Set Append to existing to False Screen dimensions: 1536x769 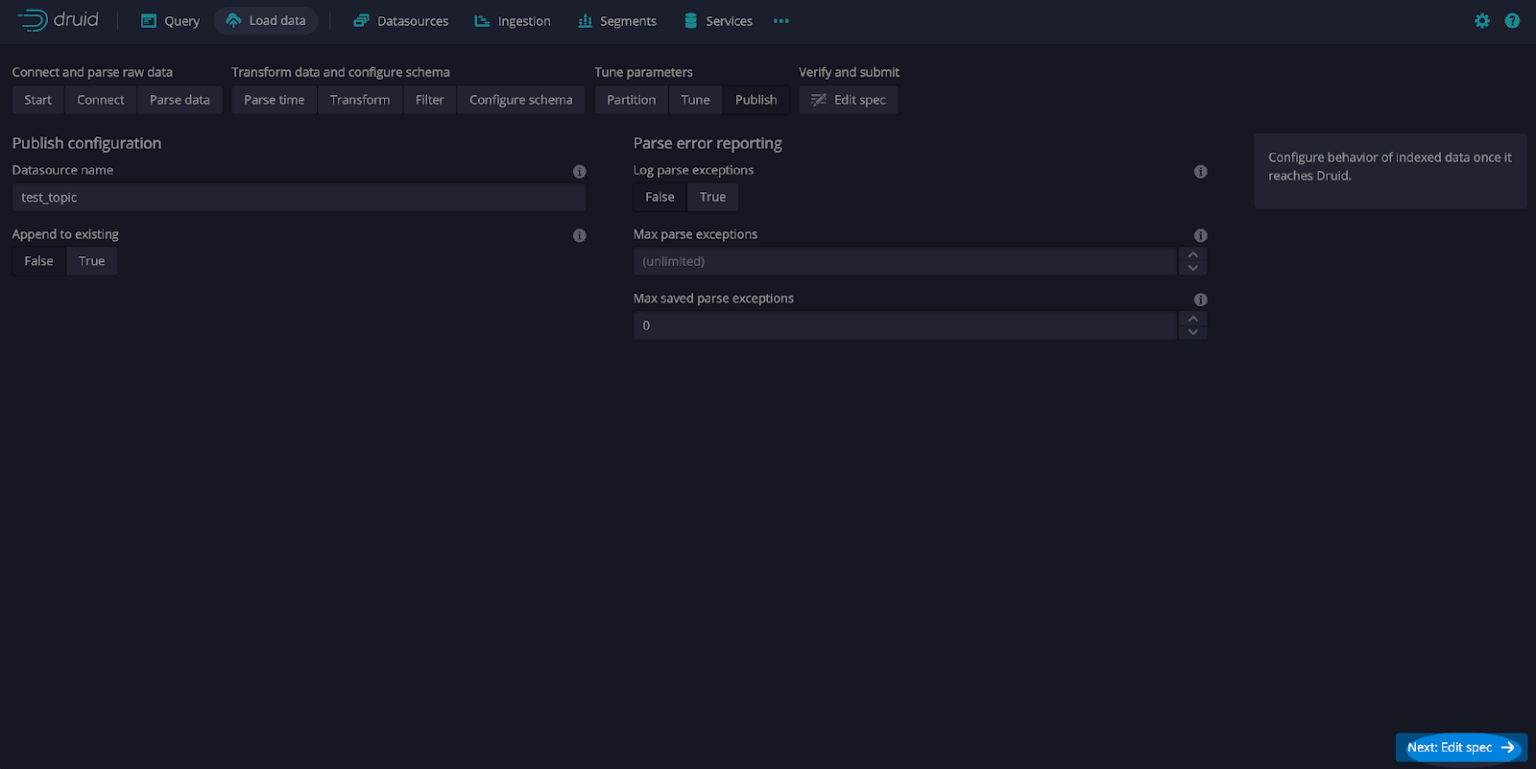point(39,261)
